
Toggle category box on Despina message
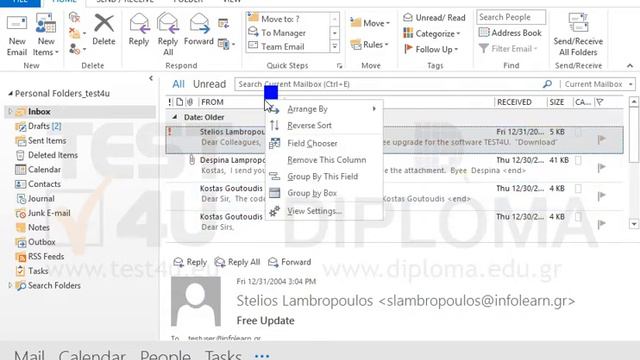578,160
